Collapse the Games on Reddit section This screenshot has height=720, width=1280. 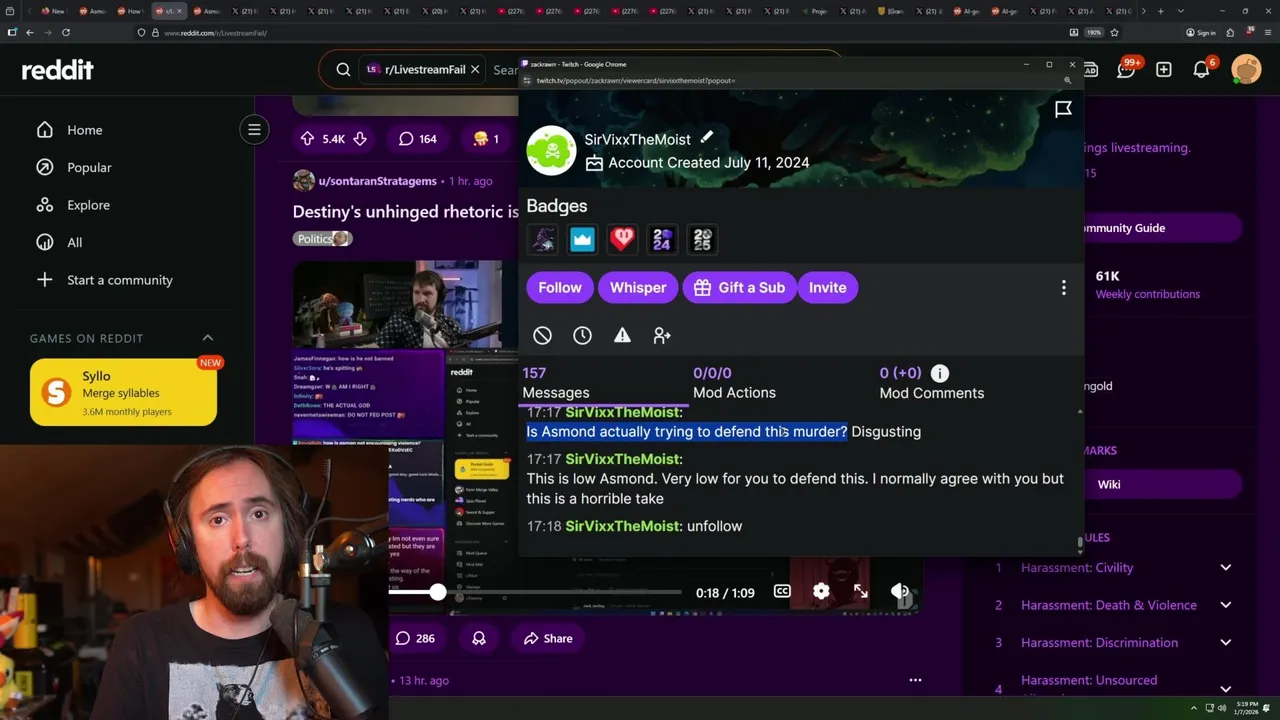pyautogui.click(x=208, y=338)
